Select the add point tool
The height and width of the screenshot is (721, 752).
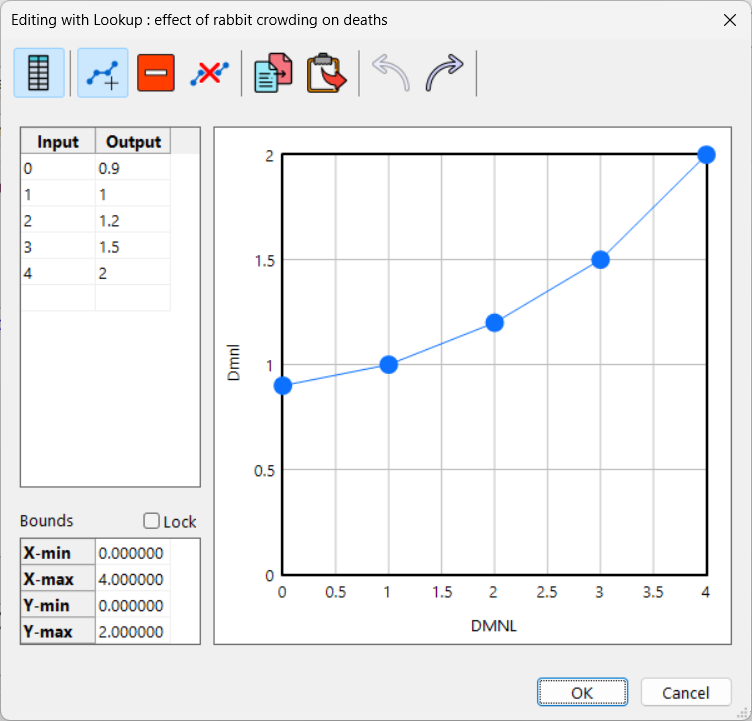[x=103, y=73]
